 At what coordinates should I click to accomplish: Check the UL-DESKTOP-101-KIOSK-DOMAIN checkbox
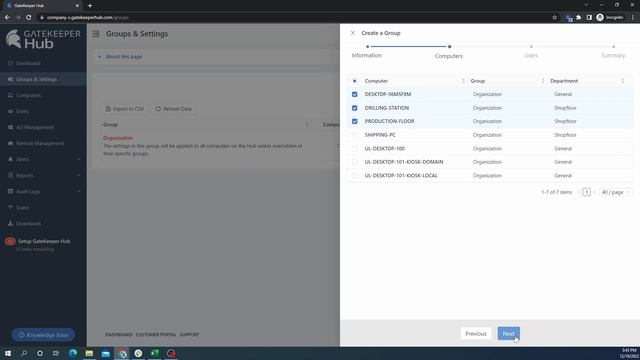(x=354, y=162)
